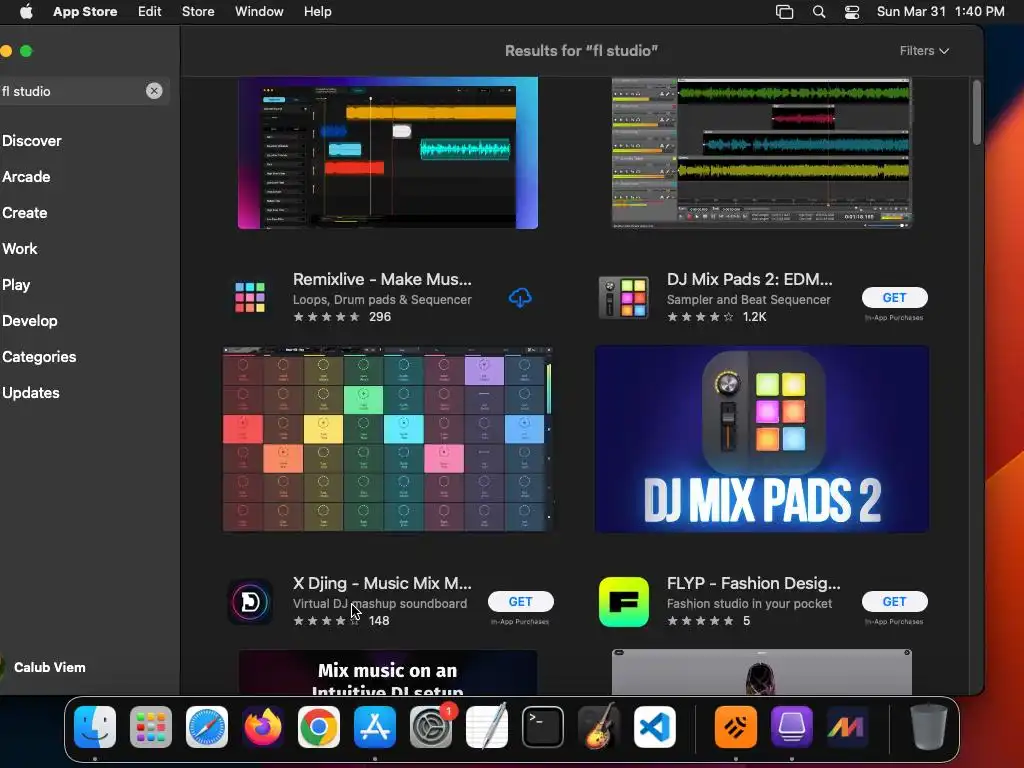
Task: Open the Develop section
Action: 30,321
